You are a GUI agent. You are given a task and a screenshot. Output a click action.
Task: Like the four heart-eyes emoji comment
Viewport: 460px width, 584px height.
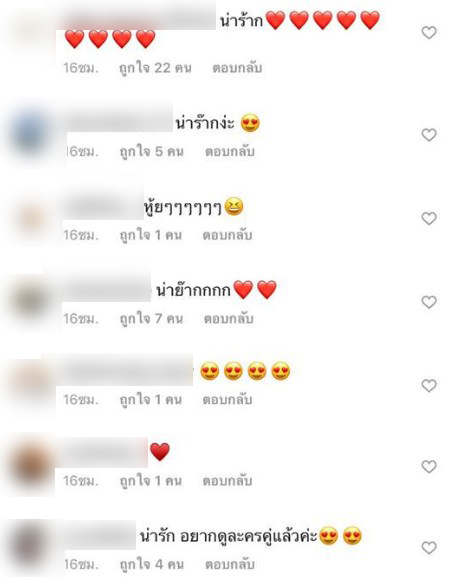tap(429, 385)
